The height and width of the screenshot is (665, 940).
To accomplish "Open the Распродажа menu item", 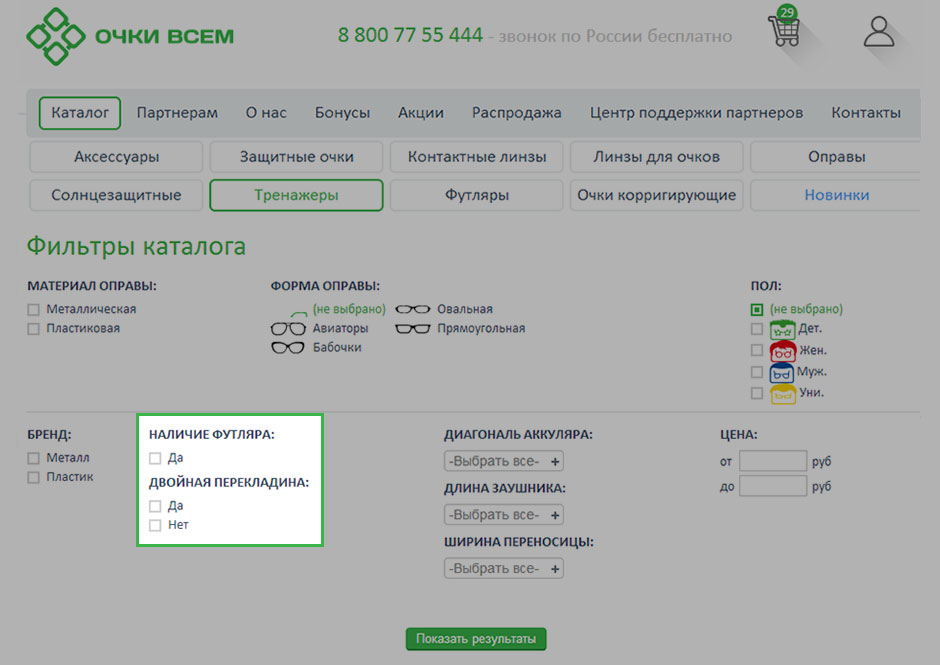I will point(516,113).
